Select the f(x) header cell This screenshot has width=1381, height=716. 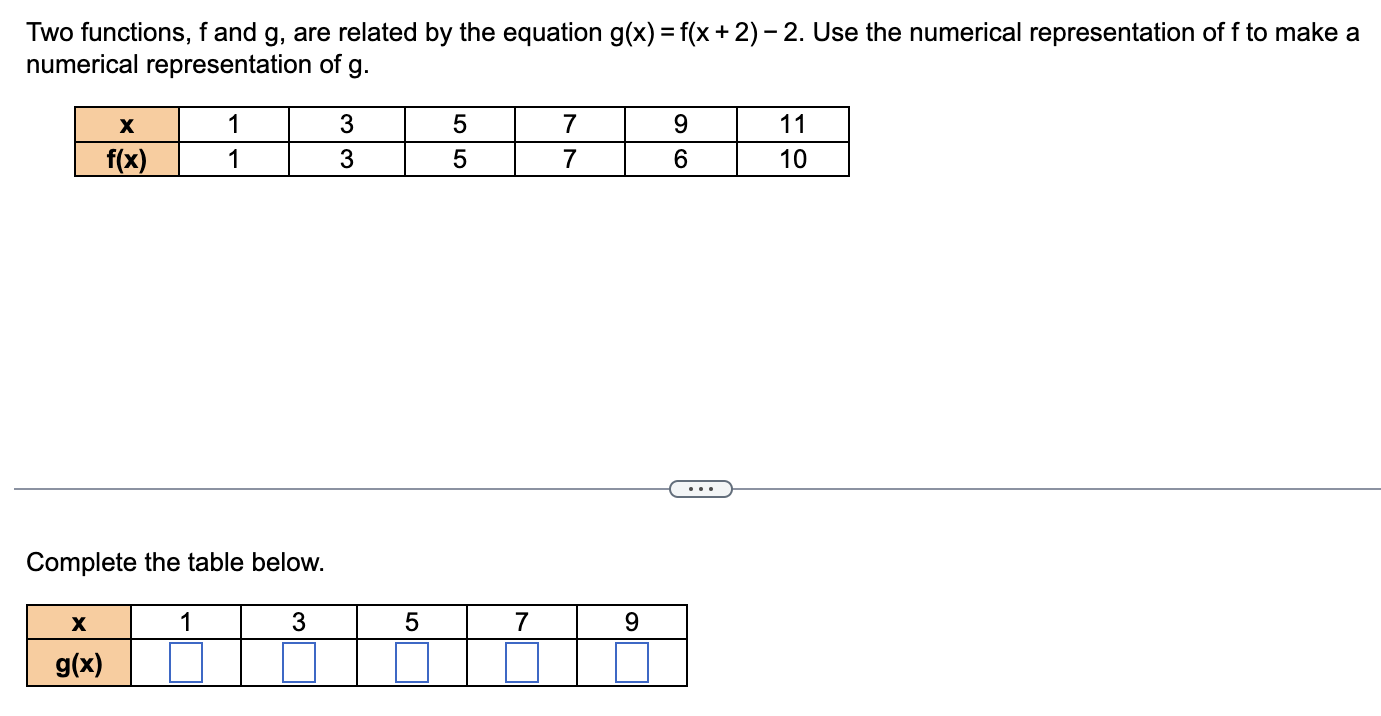click(x=127, y=158)
